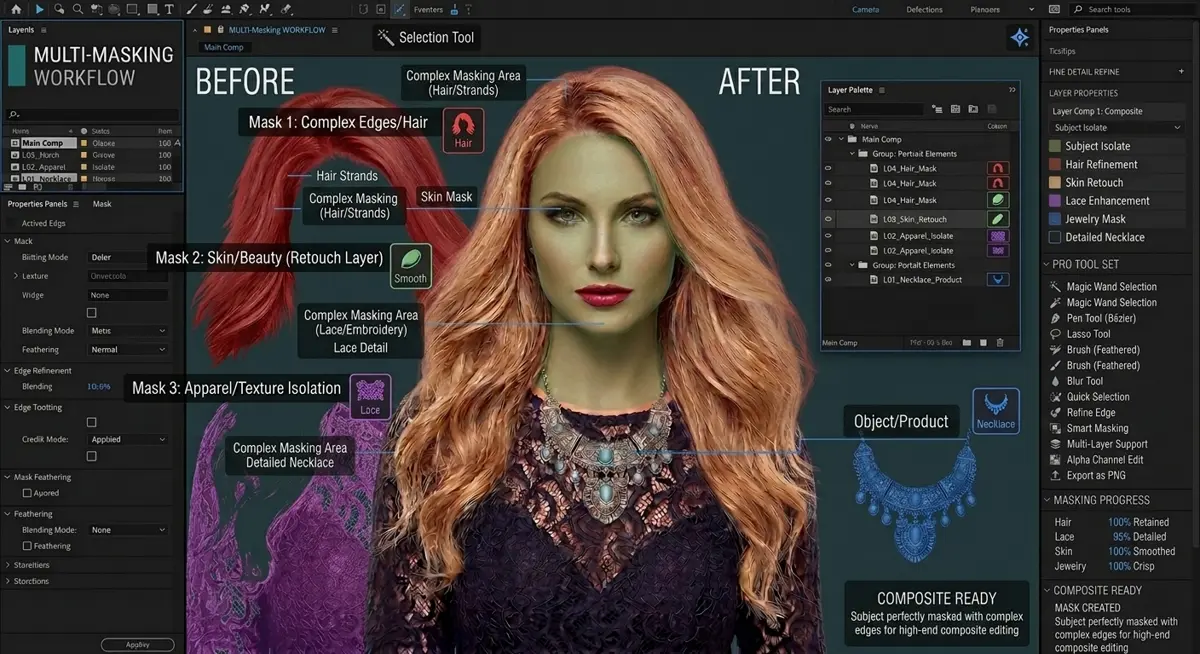
Task: Toggle visibility of L03_Skin_Retouch layer
Action: (x=828, y=219)
